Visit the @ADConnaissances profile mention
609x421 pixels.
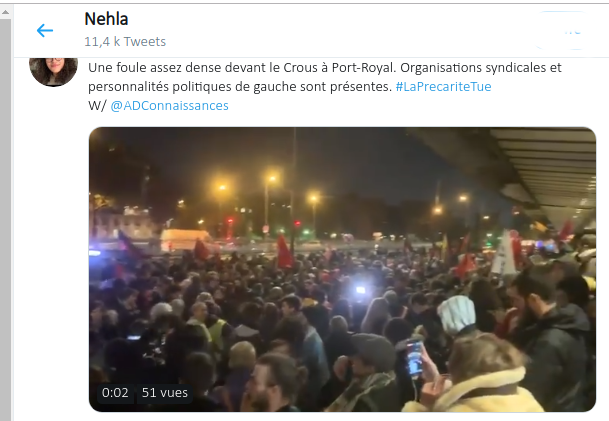(169, 106)
